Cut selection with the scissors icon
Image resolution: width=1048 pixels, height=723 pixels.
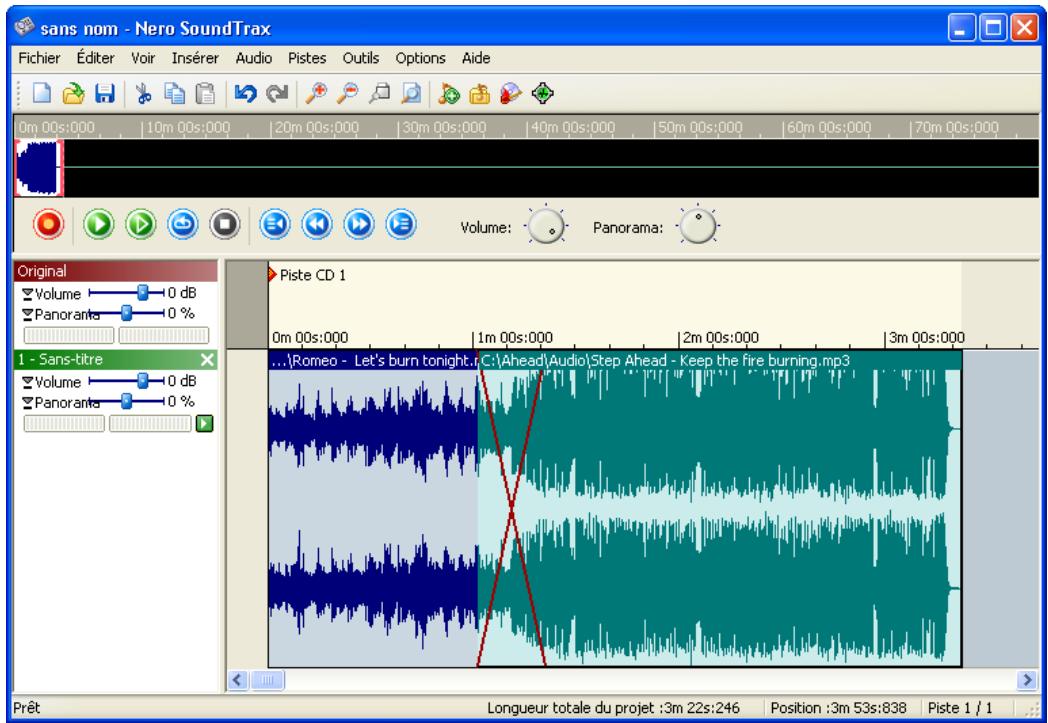click(x=143, y=94)
